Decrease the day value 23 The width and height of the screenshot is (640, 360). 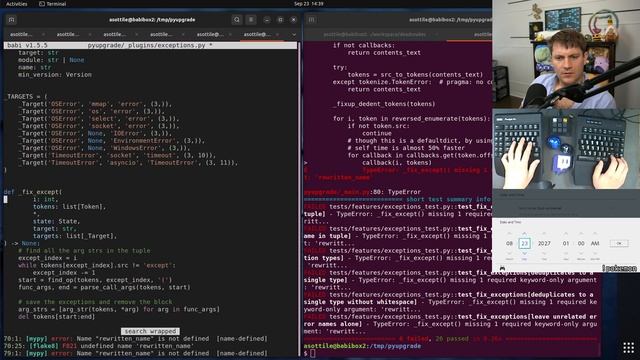coord(524,253)
